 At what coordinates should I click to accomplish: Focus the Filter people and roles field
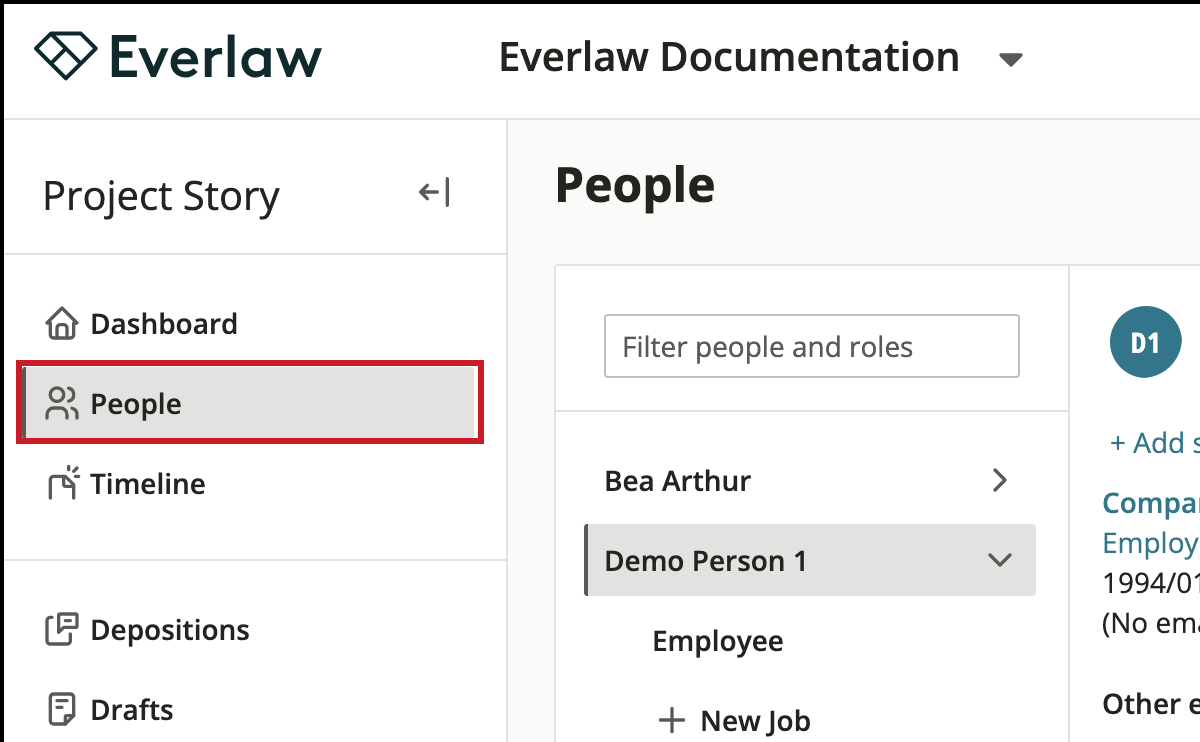coord(812,346)
